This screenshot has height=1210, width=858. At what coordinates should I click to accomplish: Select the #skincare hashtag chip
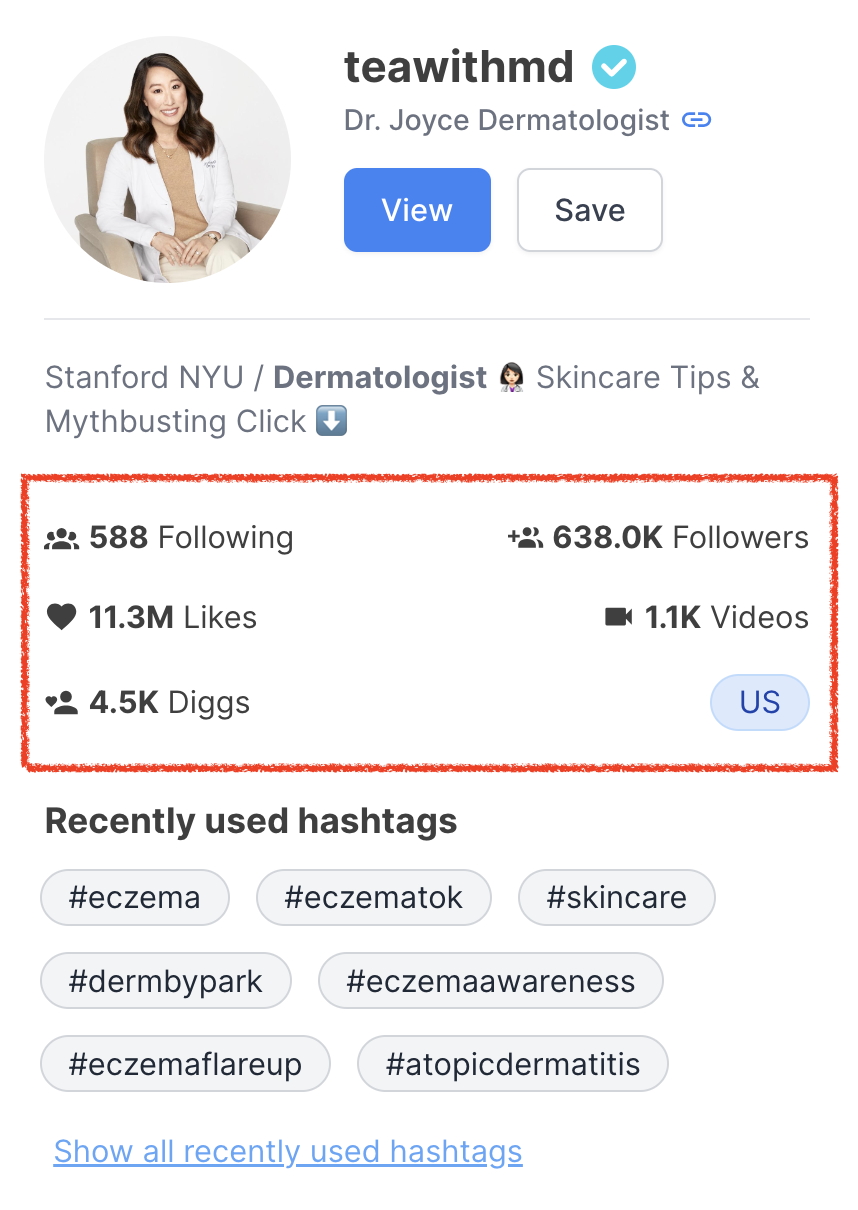[x=616, y=897]
